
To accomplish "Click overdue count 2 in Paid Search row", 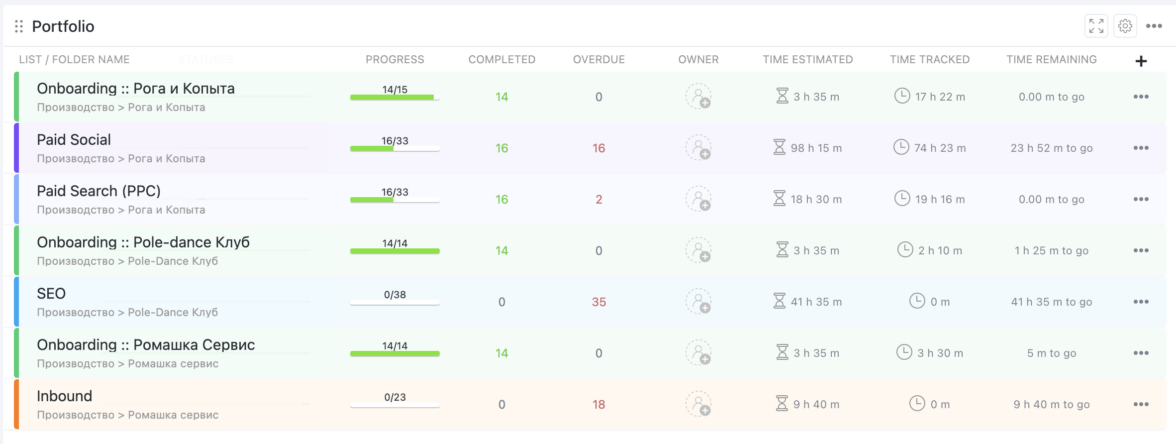I will click(x=598, y=200).
